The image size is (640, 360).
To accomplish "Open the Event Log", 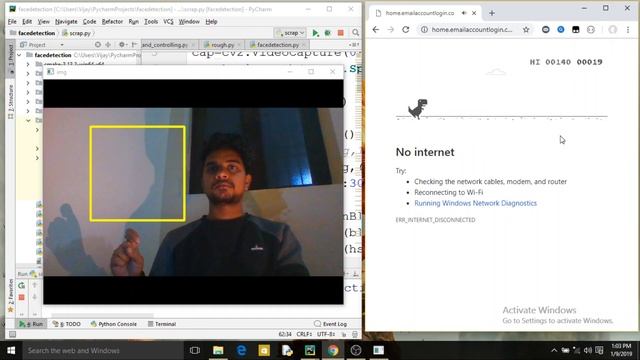I will point(331,324).
